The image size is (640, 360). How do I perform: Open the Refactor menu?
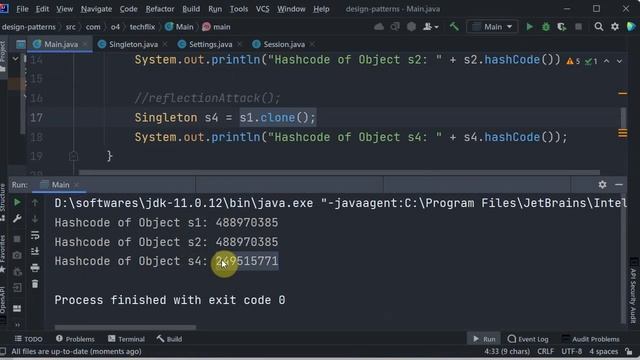tap(160, 9)
